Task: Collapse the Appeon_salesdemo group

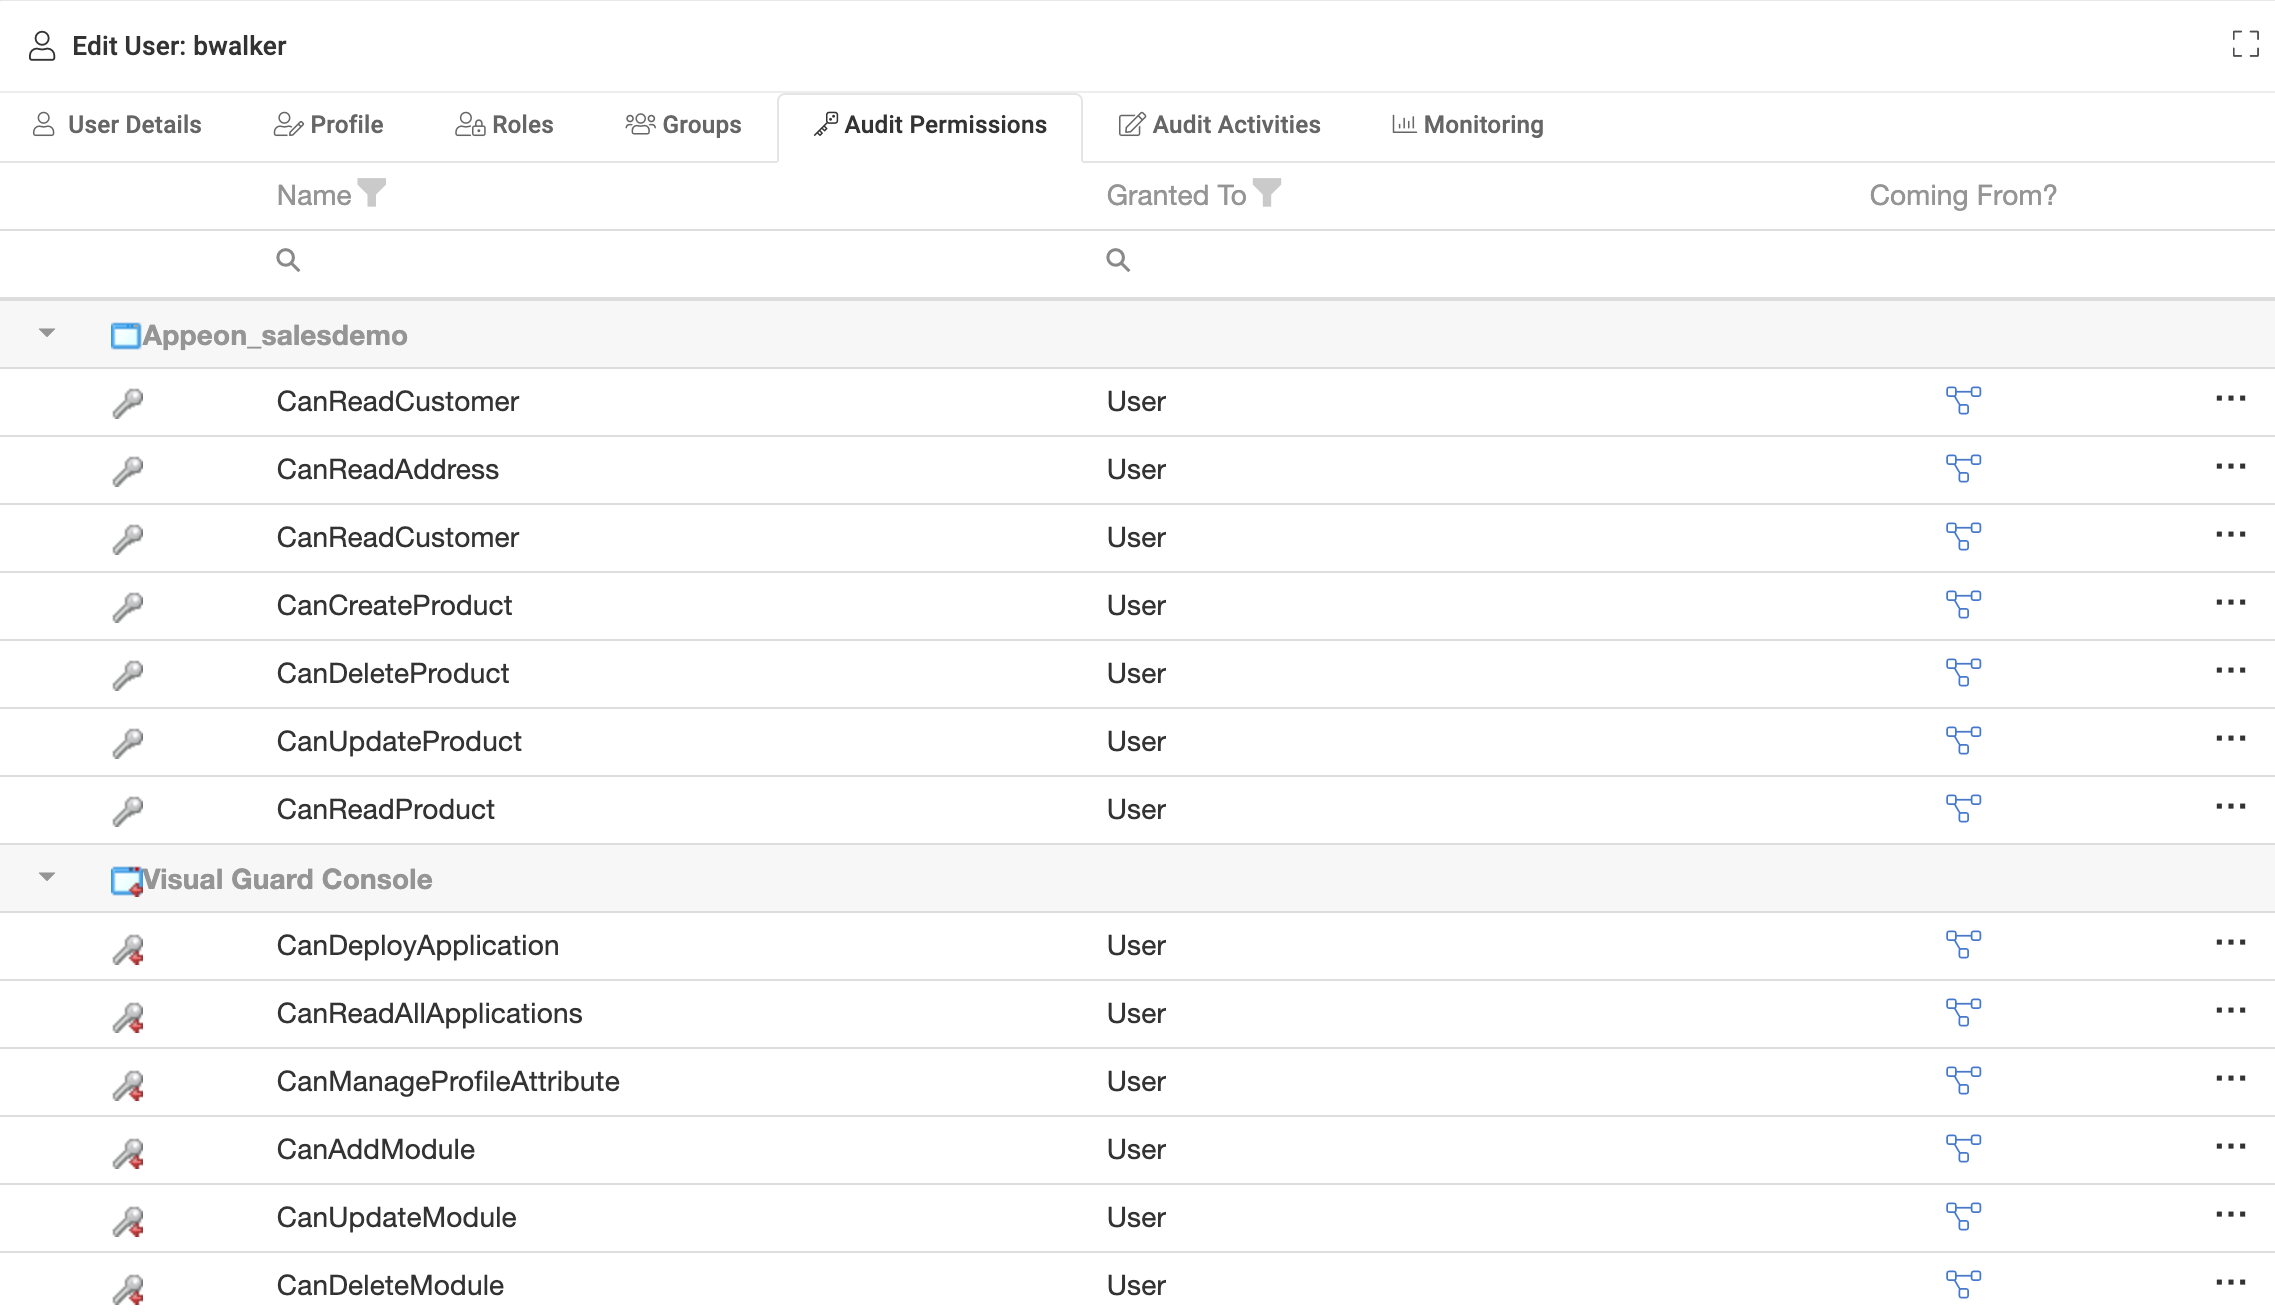Action: (47, 333)
